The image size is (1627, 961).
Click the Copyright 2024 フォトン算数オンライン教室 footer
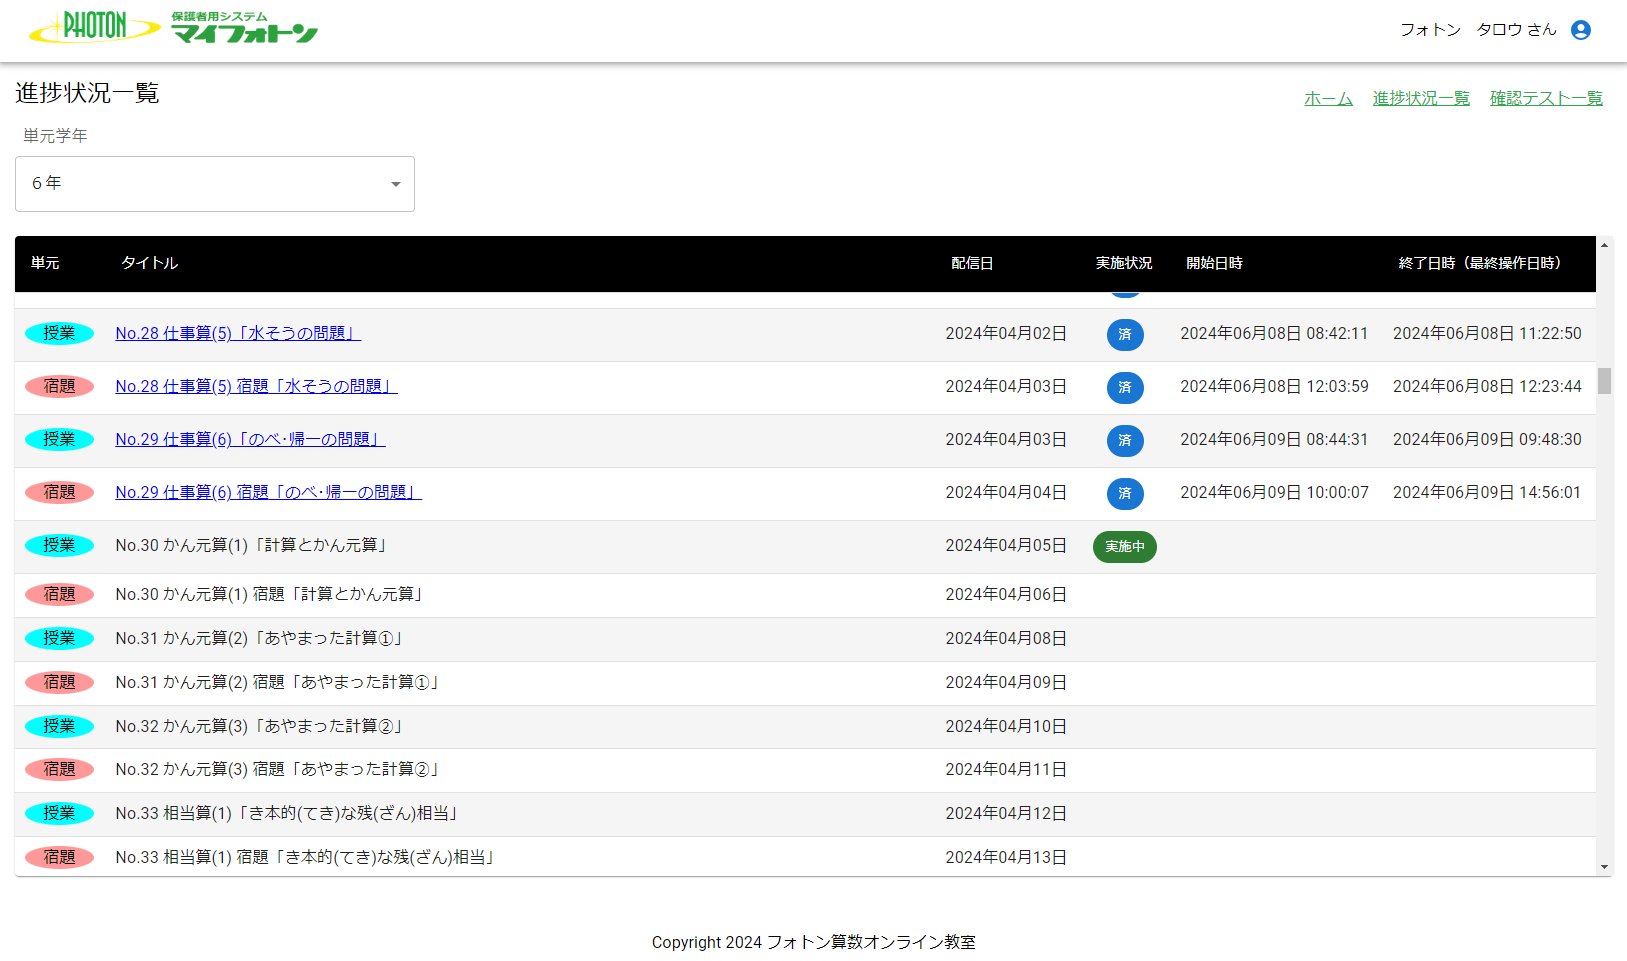click(x=813, y=942)
